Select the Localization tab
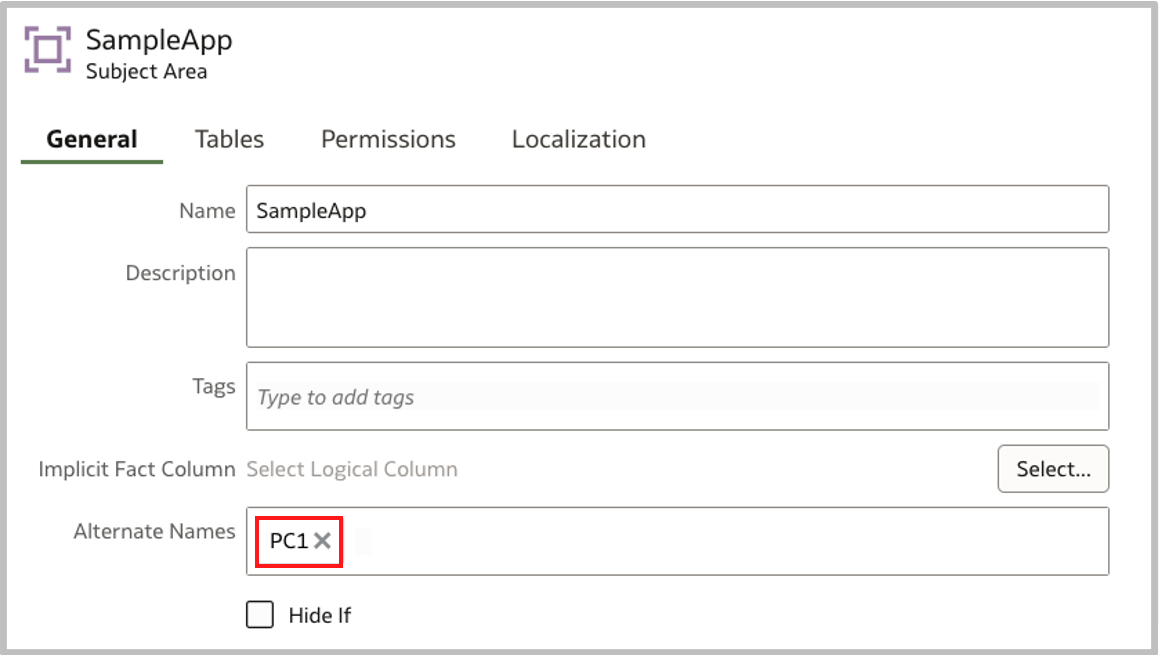 [578, 139]
